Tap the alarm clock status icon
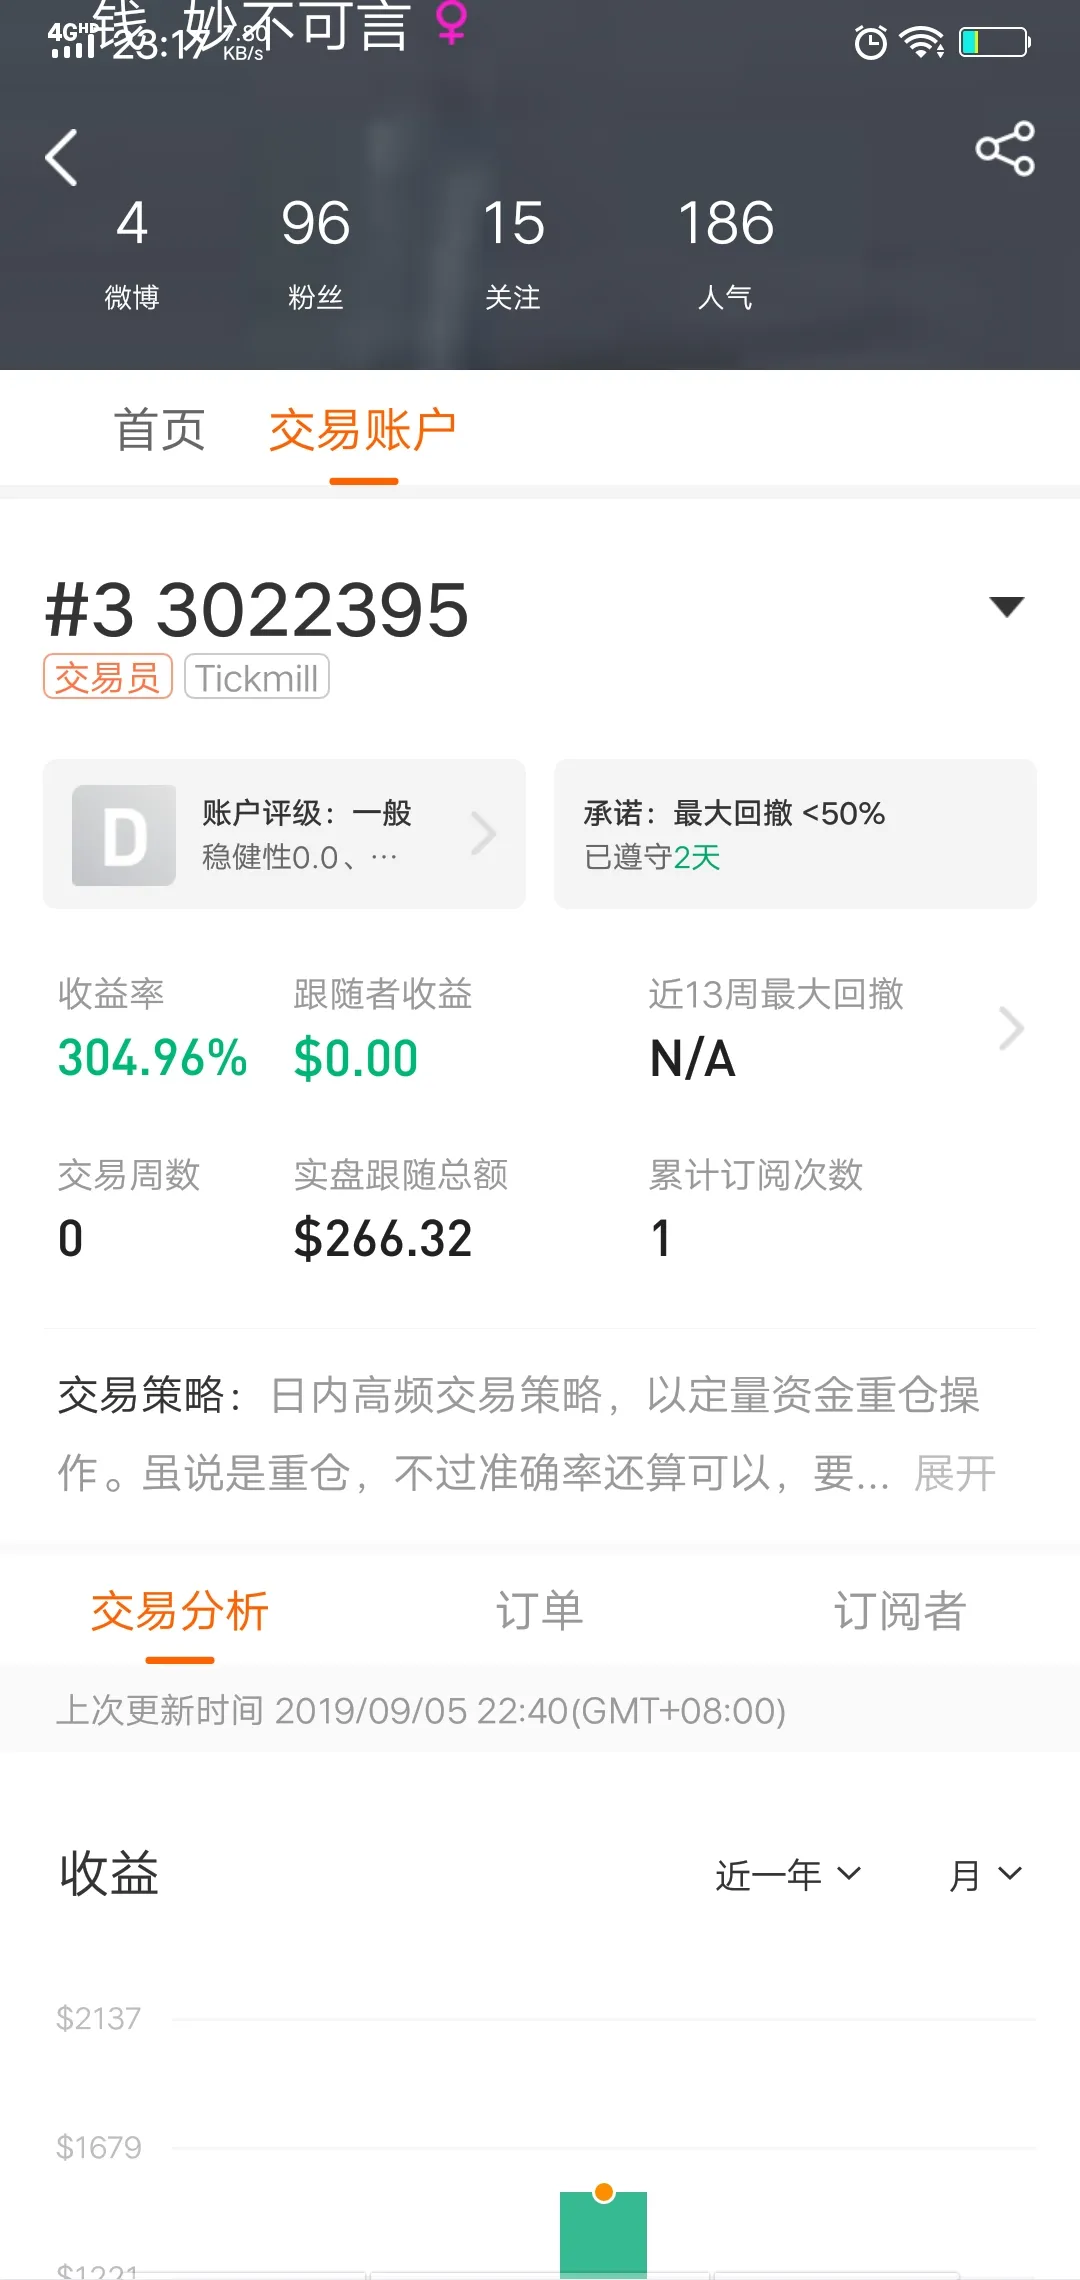The height and width of the screenshot is (2280, 1080). 870,43
